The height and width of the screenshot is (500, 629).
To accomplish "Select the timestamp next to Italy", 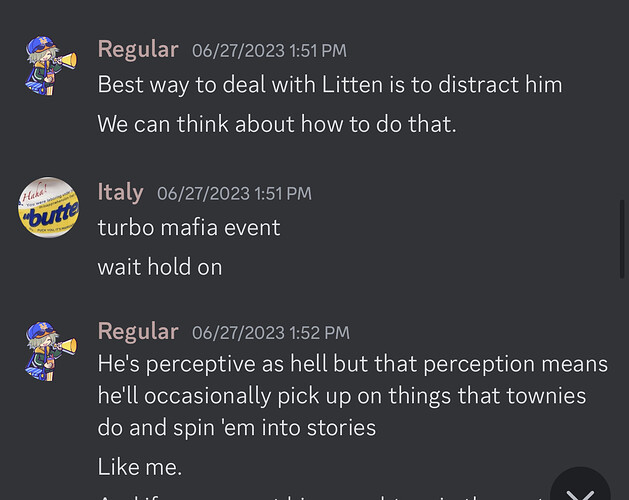I will pos(234,194).
